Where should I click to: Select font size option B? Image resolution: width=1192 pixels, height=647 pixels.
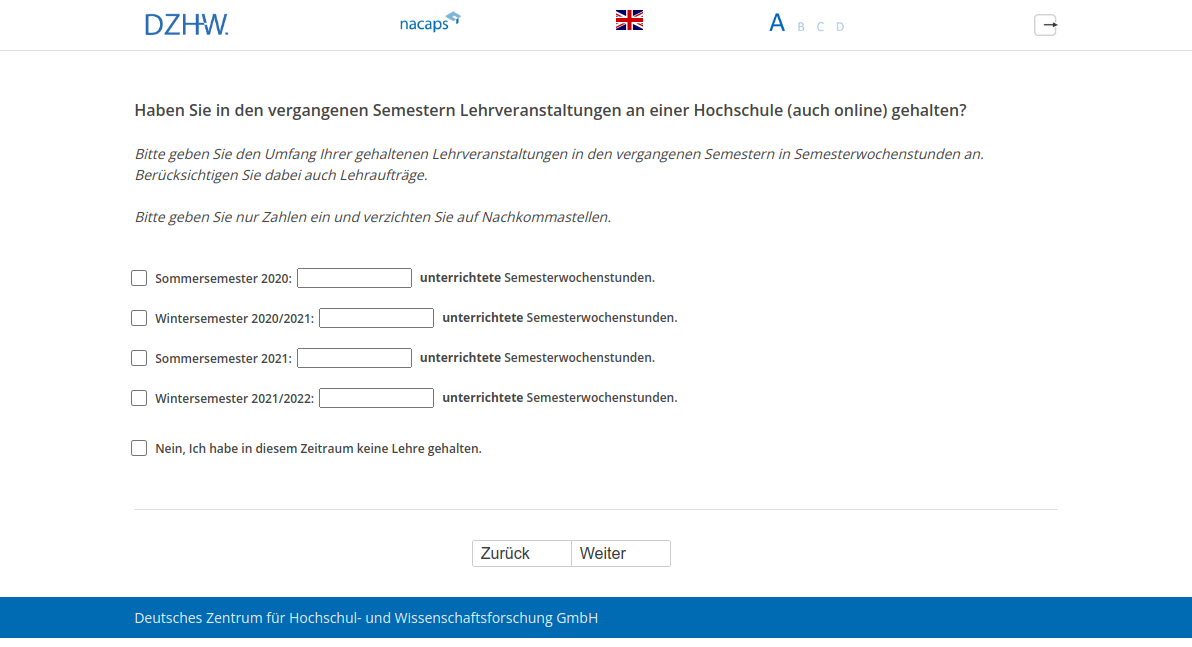pos(801,27)
